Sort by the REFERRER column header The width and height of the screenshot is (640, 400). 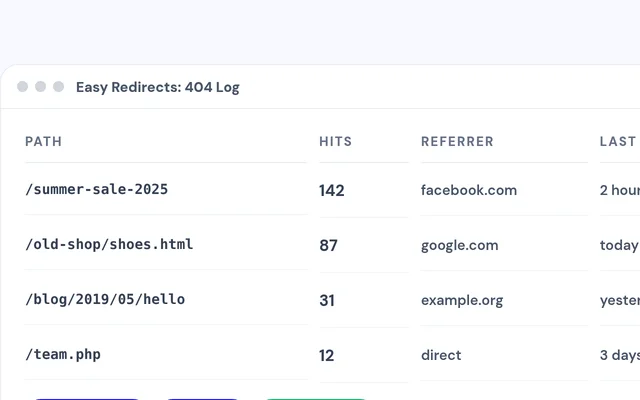click(x=457, y=141)
